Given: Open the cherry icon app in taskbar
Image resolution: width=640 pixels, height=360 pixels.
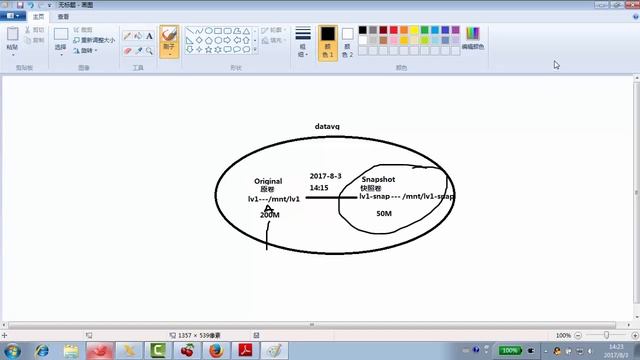Looking at the screenshot, I should (187, 351).
